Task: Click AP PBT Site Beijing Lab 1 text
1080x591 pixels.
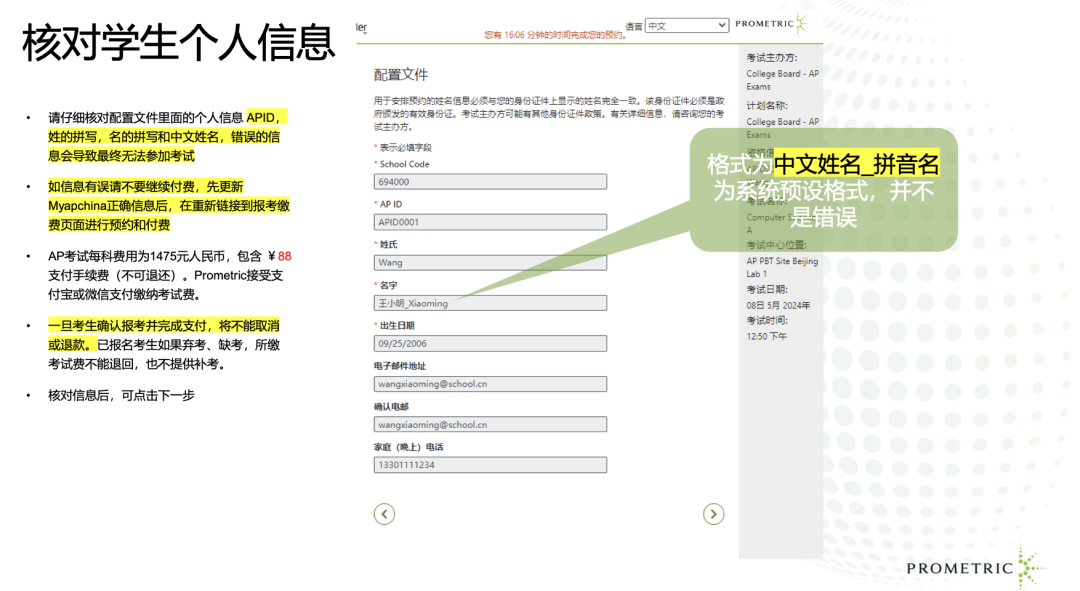Action: [x=782, y=267]
